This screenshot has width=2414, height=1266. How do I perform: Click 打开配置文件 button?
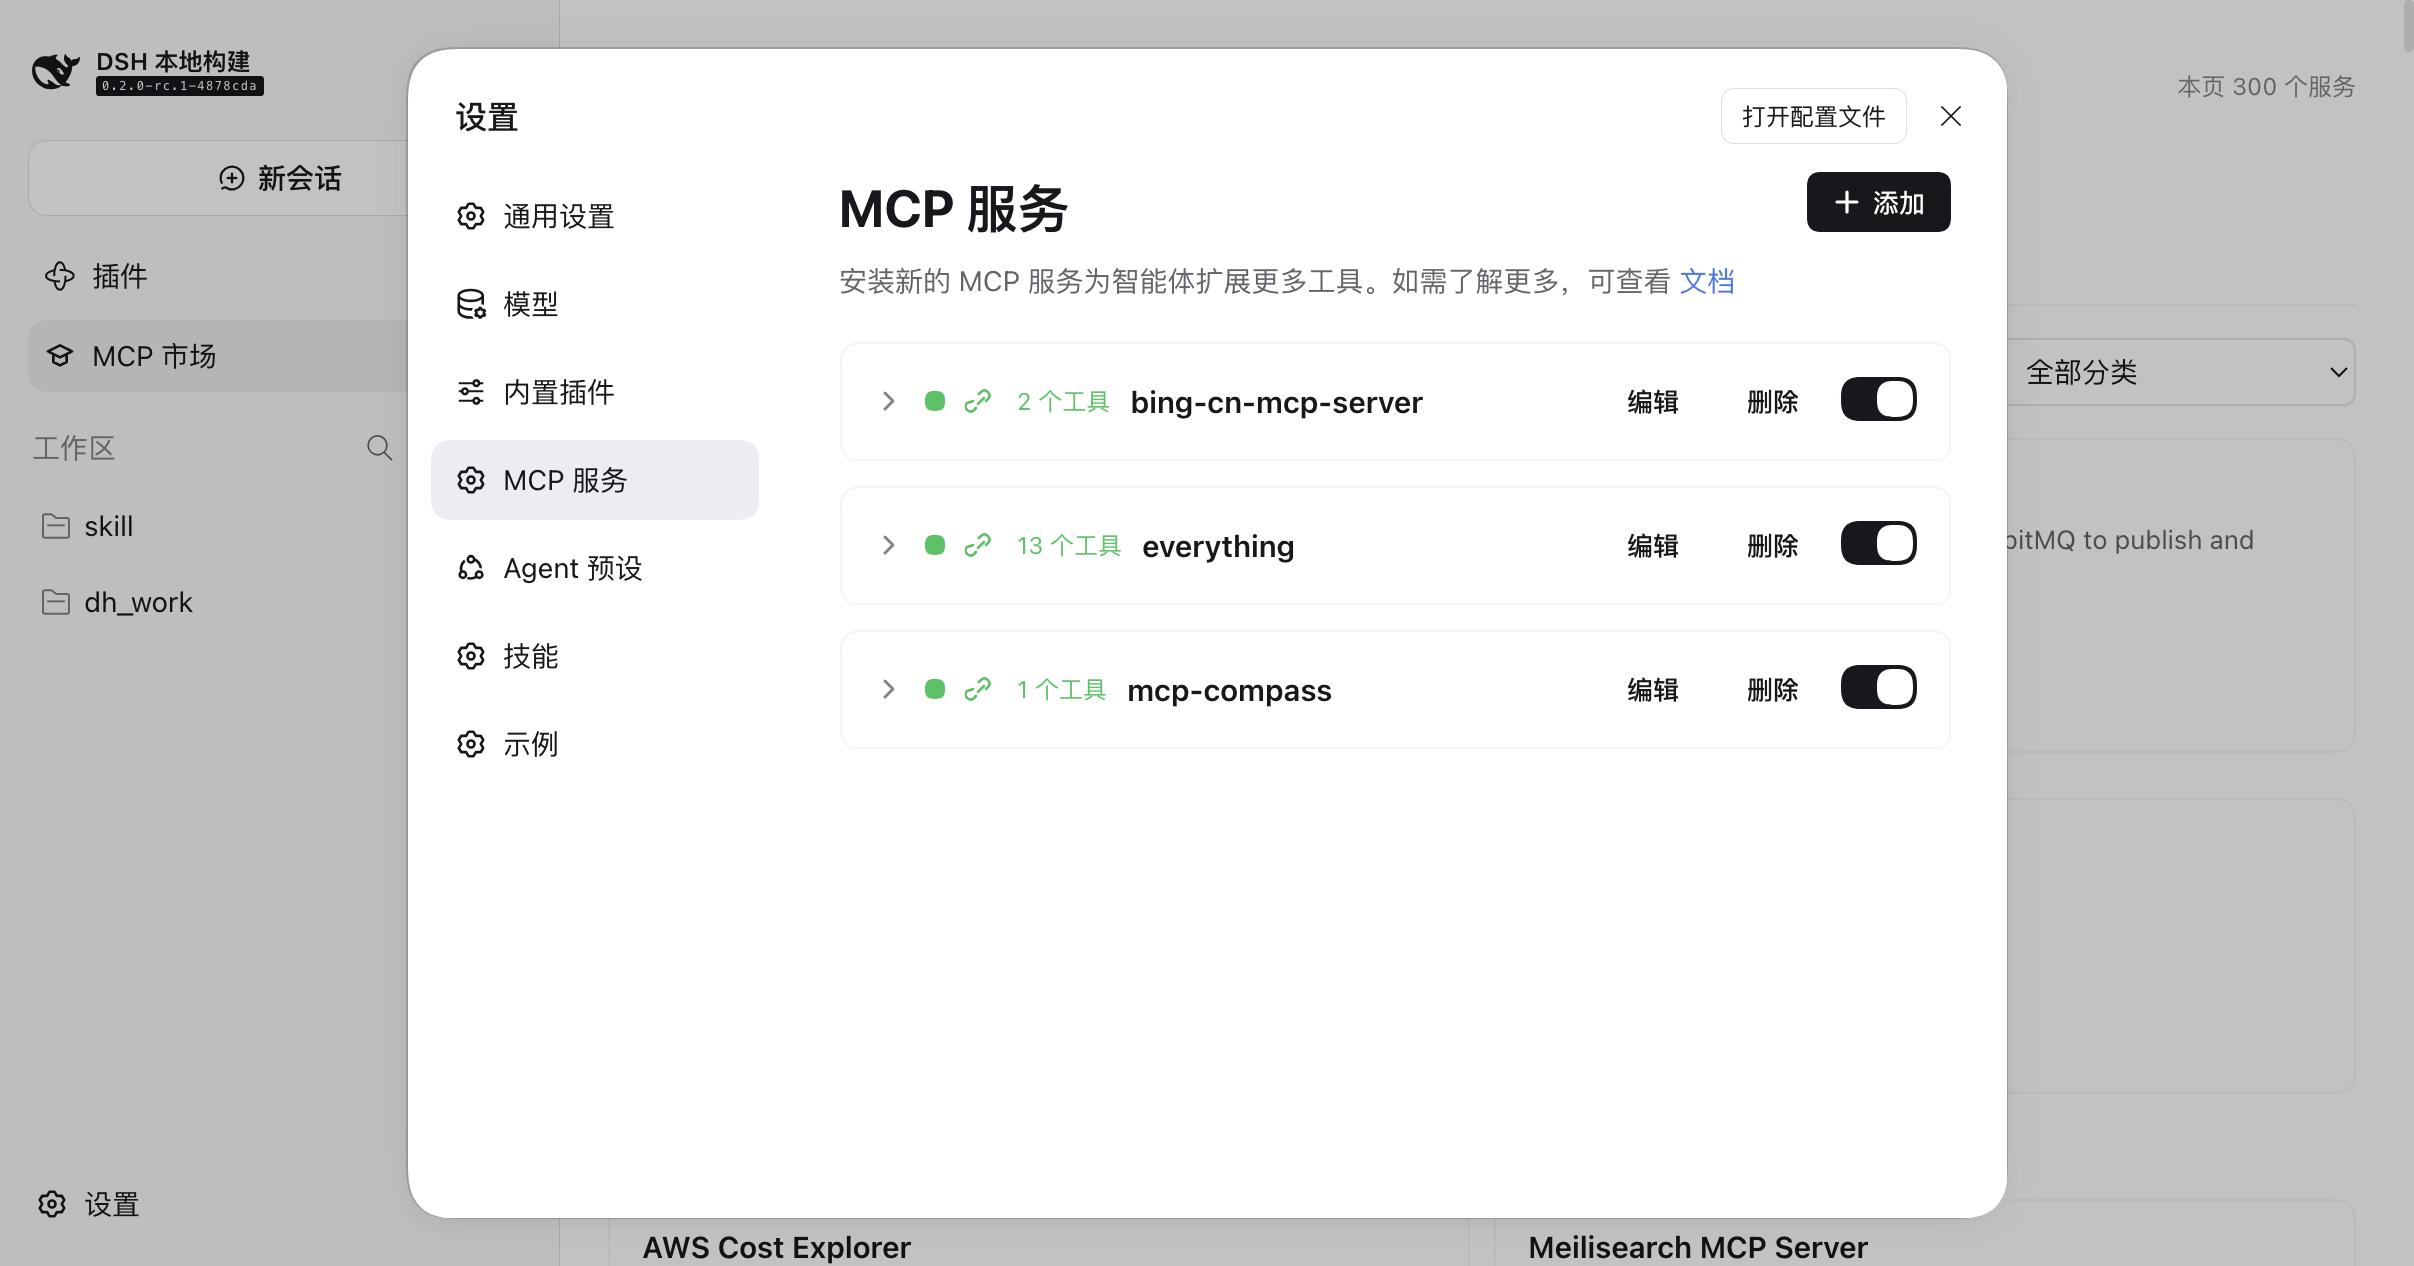click(x=1813, y=116)
